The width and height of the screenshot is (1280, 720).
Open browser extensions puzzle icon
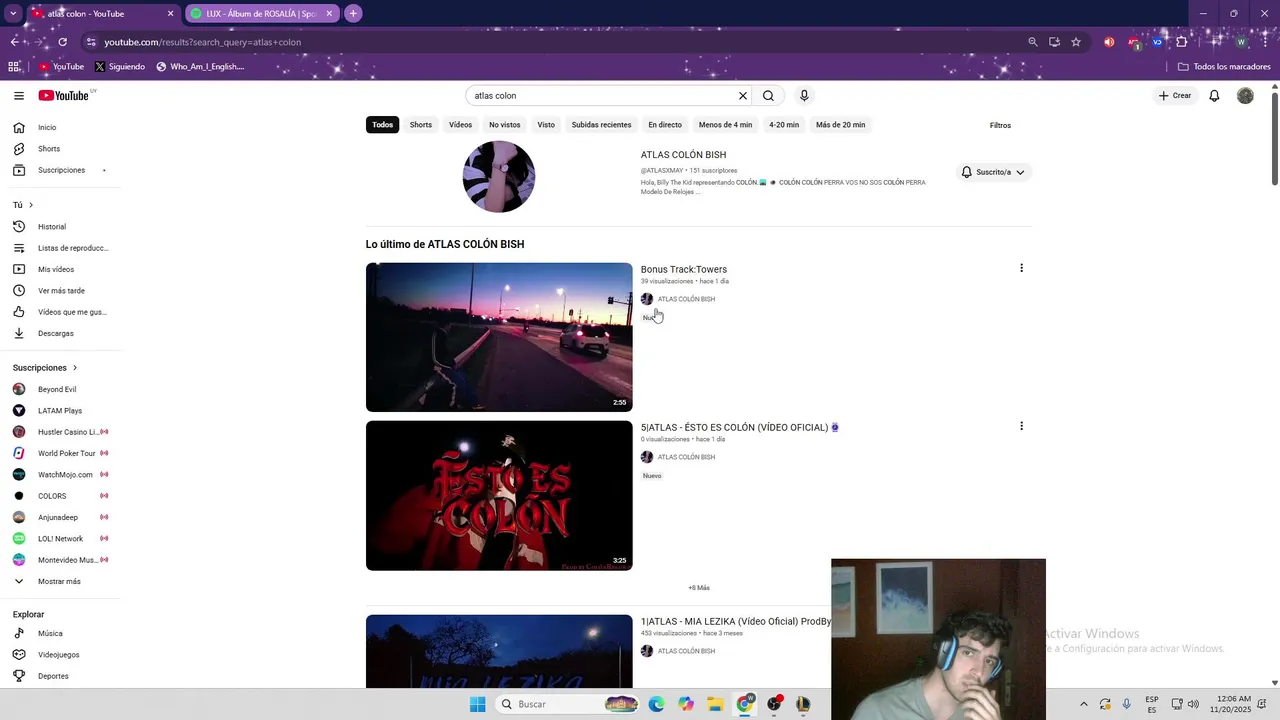point(1181,42)
